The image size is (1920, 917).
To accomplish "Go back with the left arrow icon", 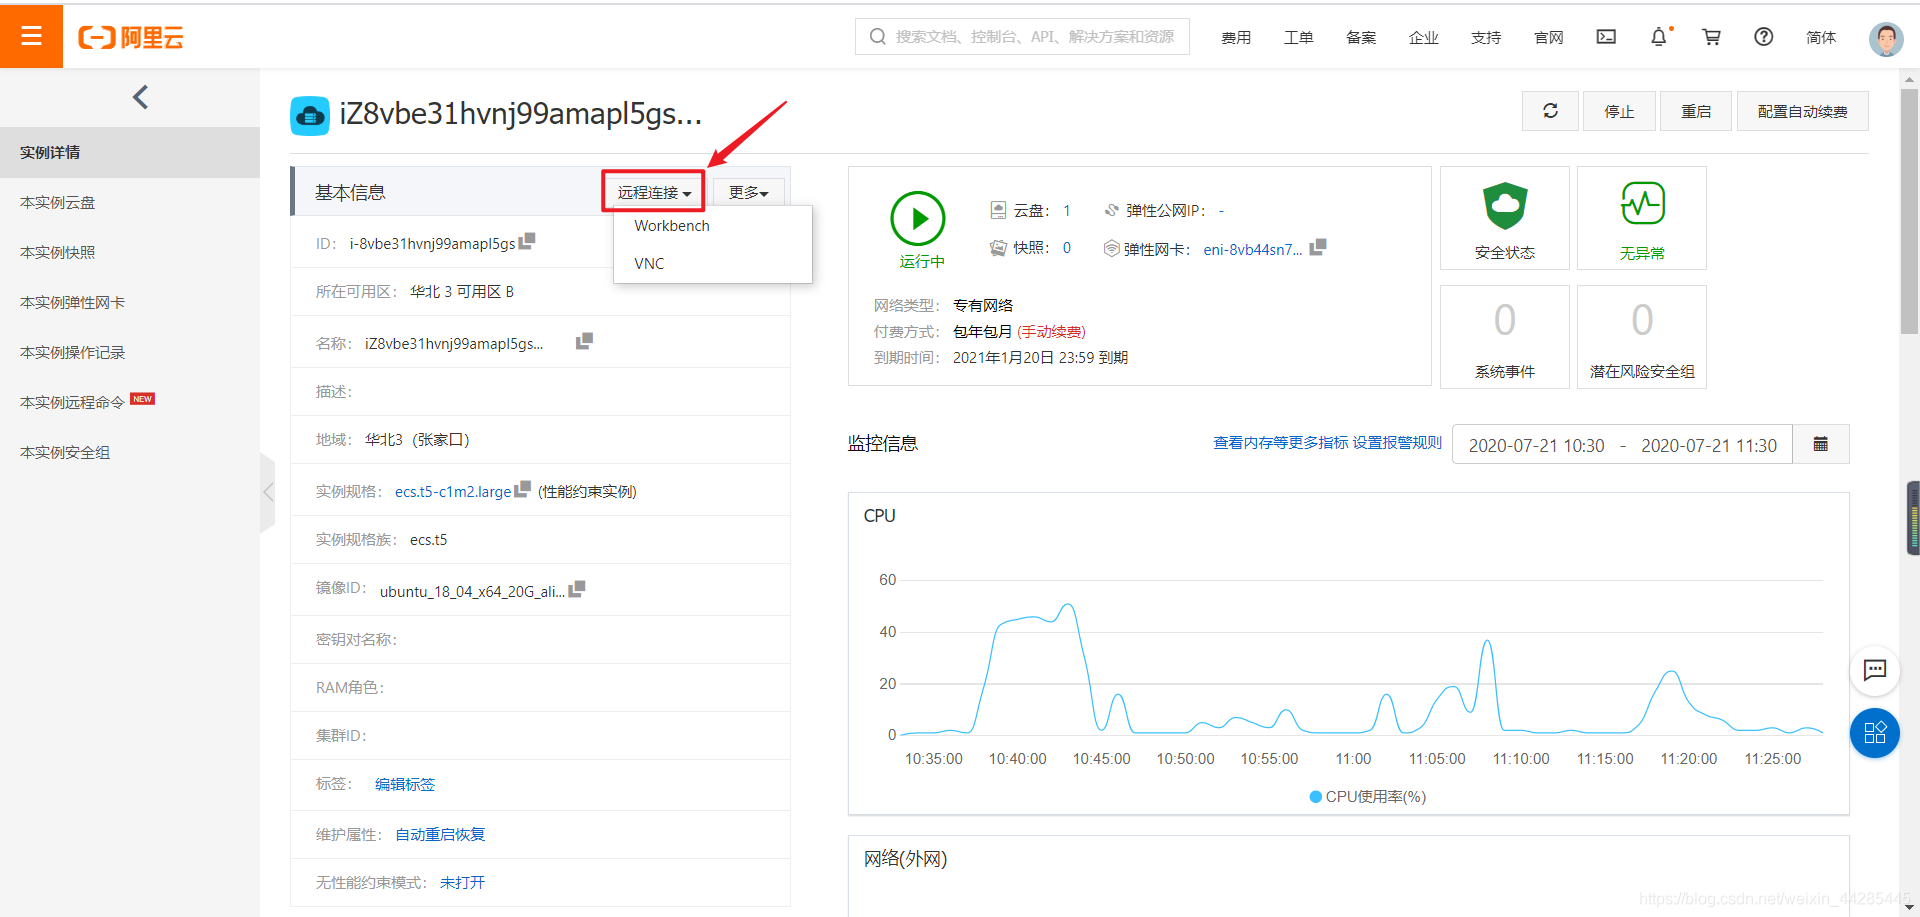I will point(140,97).
